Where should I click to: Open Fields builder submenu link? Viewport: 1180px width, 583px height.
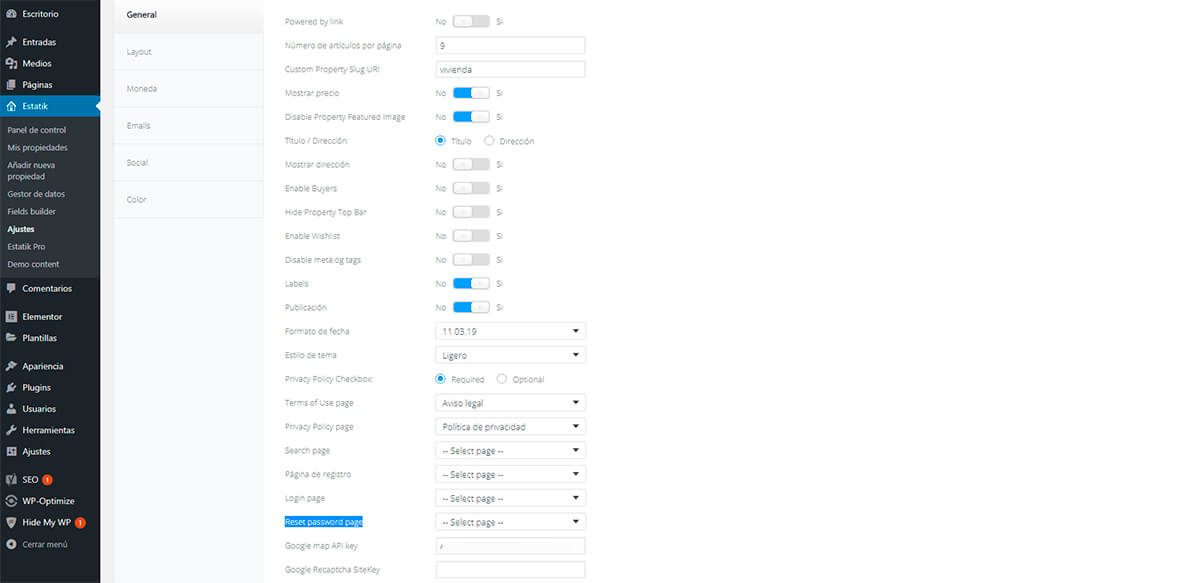[x=32, y=211]
